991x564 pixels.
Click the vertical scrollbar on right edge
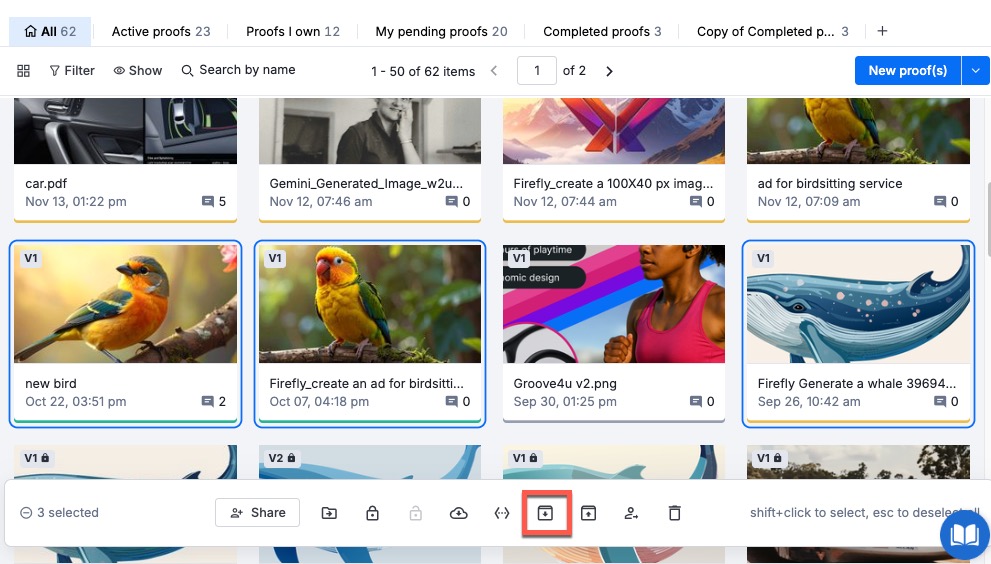pyautogui.click(x=987, y=218)
